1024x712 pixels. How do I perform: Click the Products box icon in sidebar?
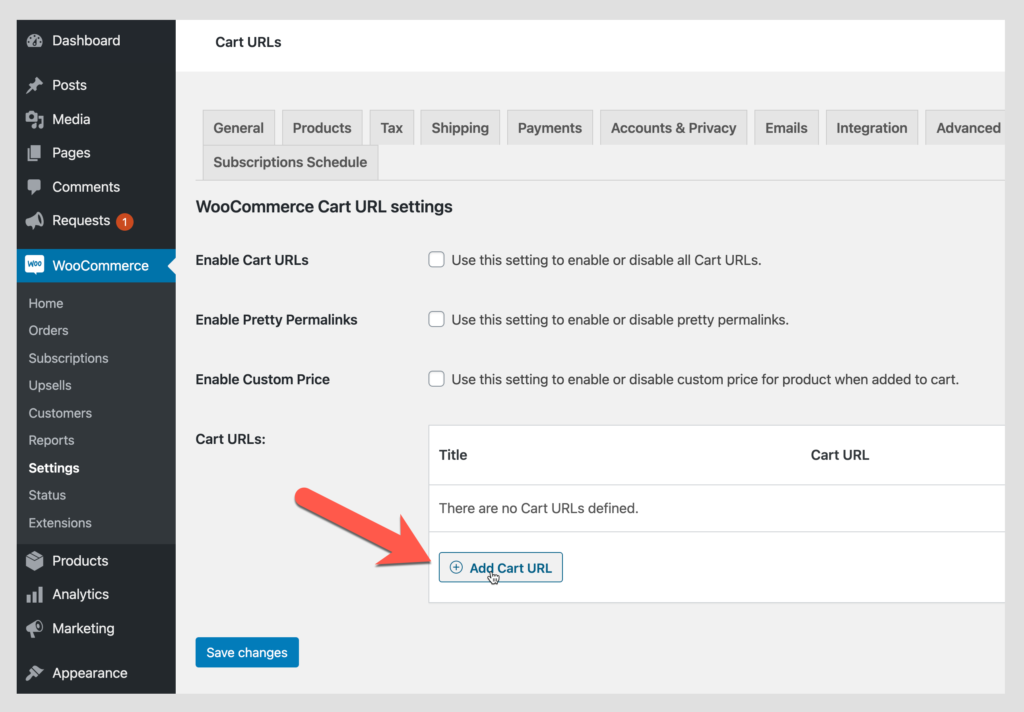click(x=35, y=560)
